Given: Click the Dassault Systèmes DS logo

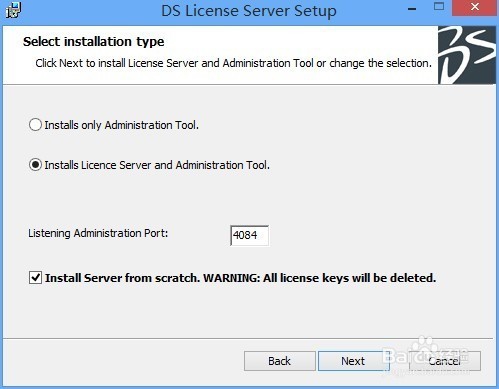Looking at the screenshot, I should [467, 55].
